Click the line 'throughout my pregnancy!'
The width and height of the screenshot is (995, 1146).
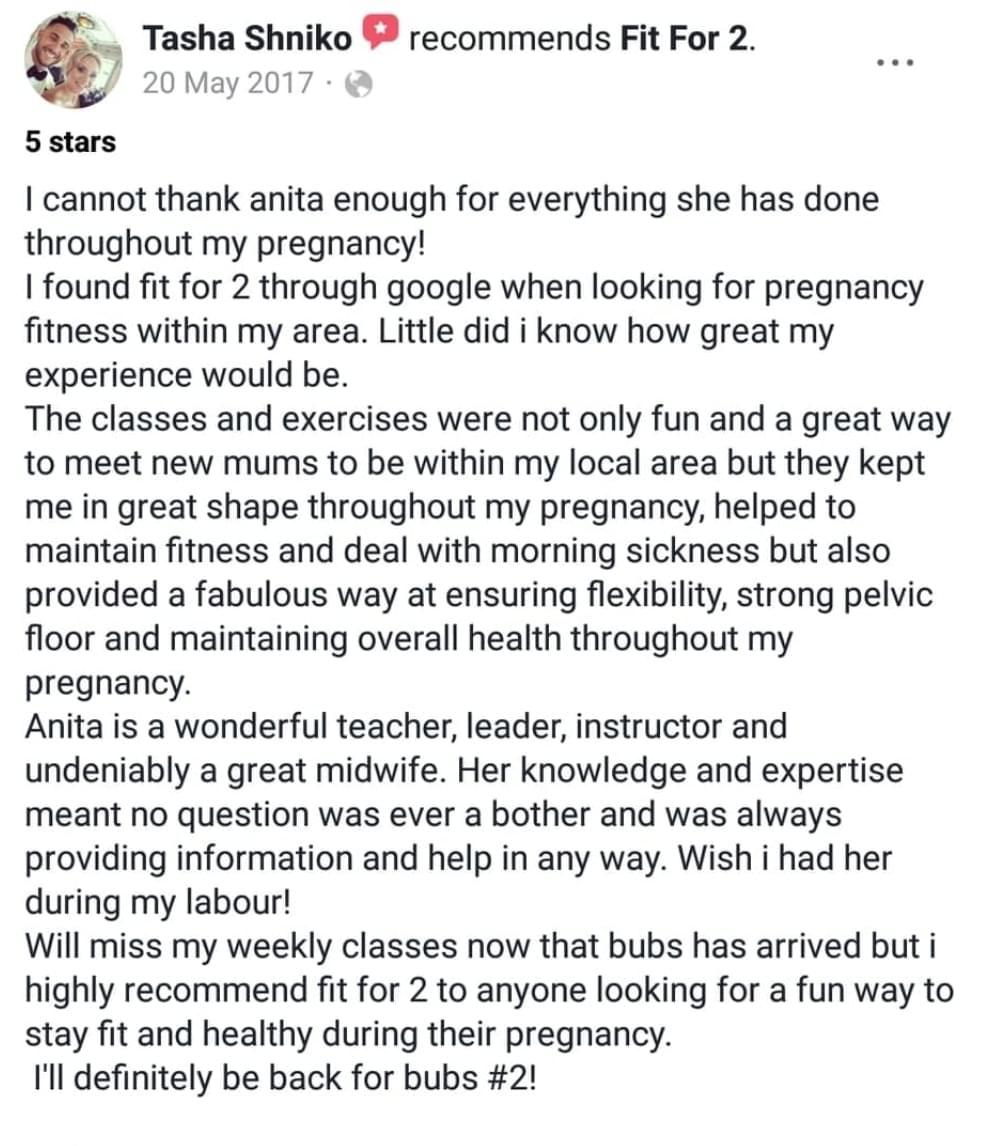click(224, 244)
